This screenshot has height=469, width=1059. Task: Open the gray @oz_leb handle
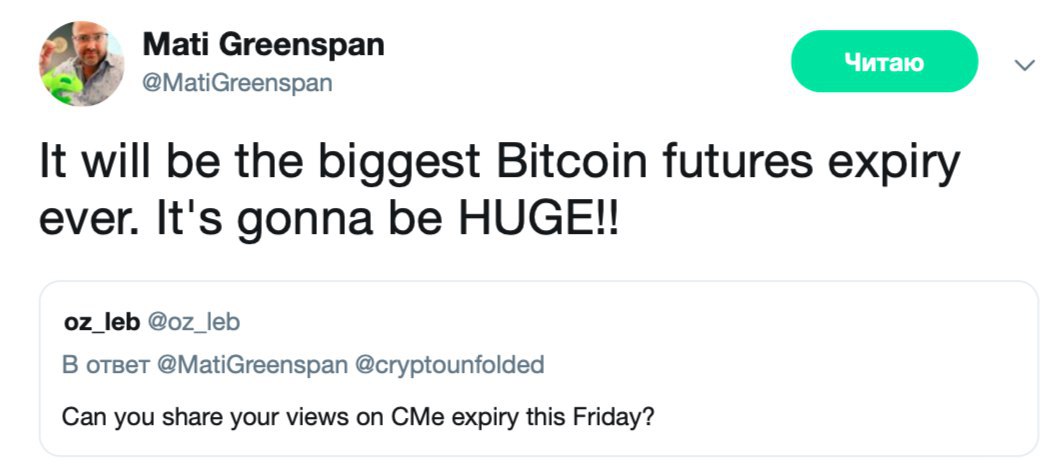[194, 321]
